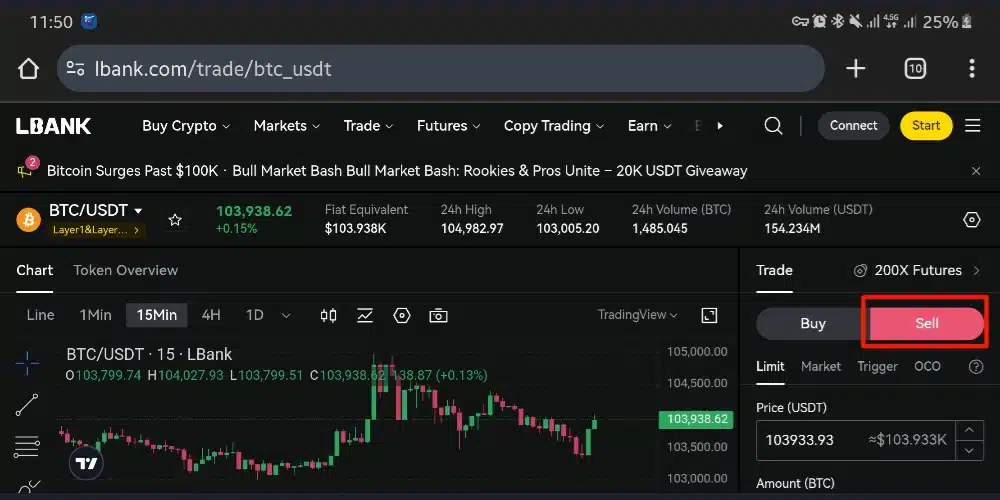Open chart indicators icon
This screenshot has width=1000, height=500.
coord(365,315)
